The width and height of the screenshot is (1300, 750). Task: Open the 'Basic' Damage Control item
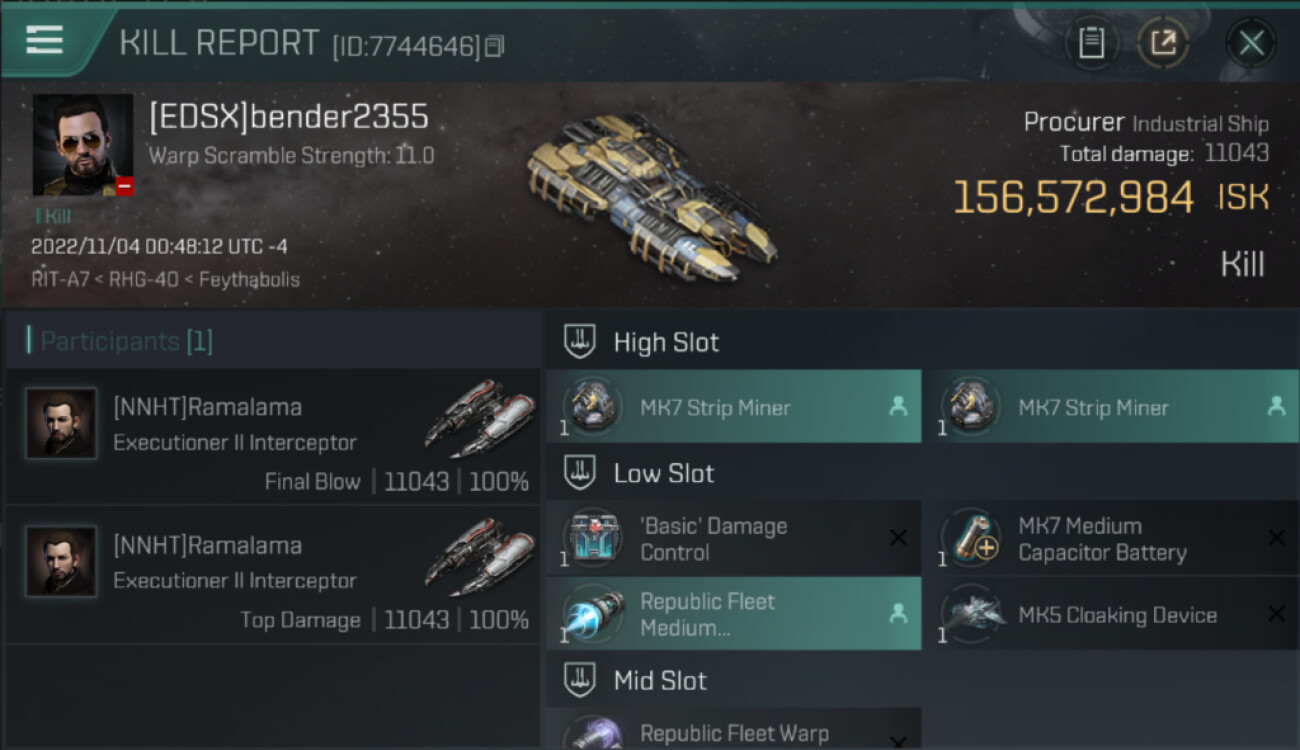[x=734, y=539]
